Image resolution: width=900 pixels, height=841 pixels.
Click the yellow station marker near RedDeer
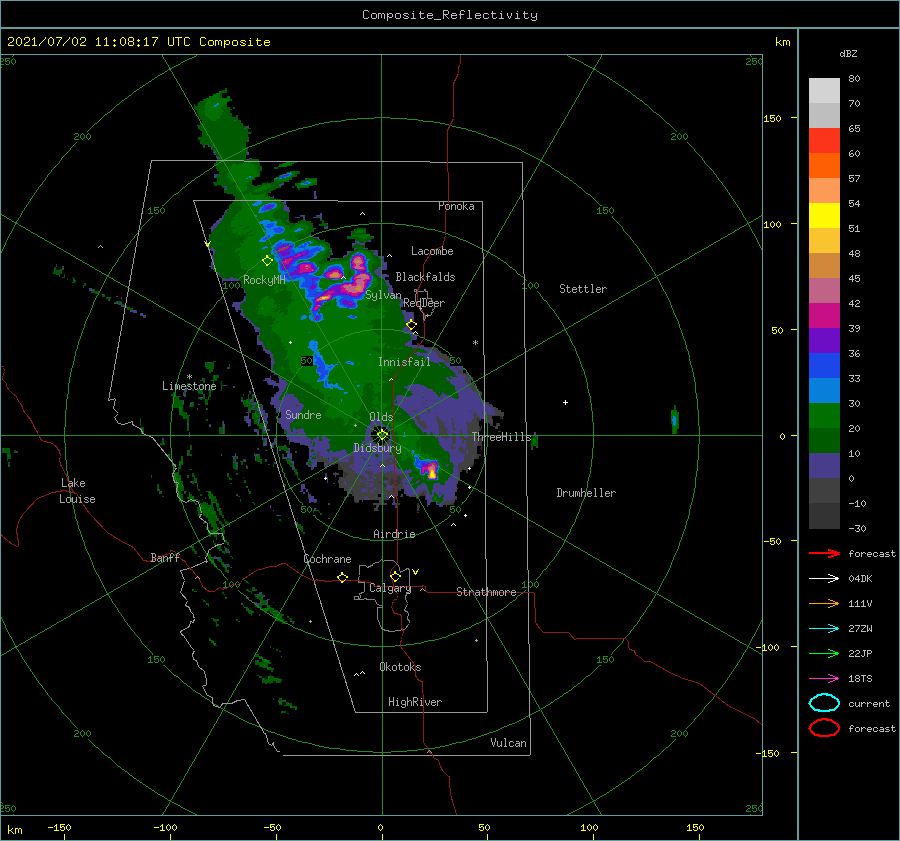411,325
